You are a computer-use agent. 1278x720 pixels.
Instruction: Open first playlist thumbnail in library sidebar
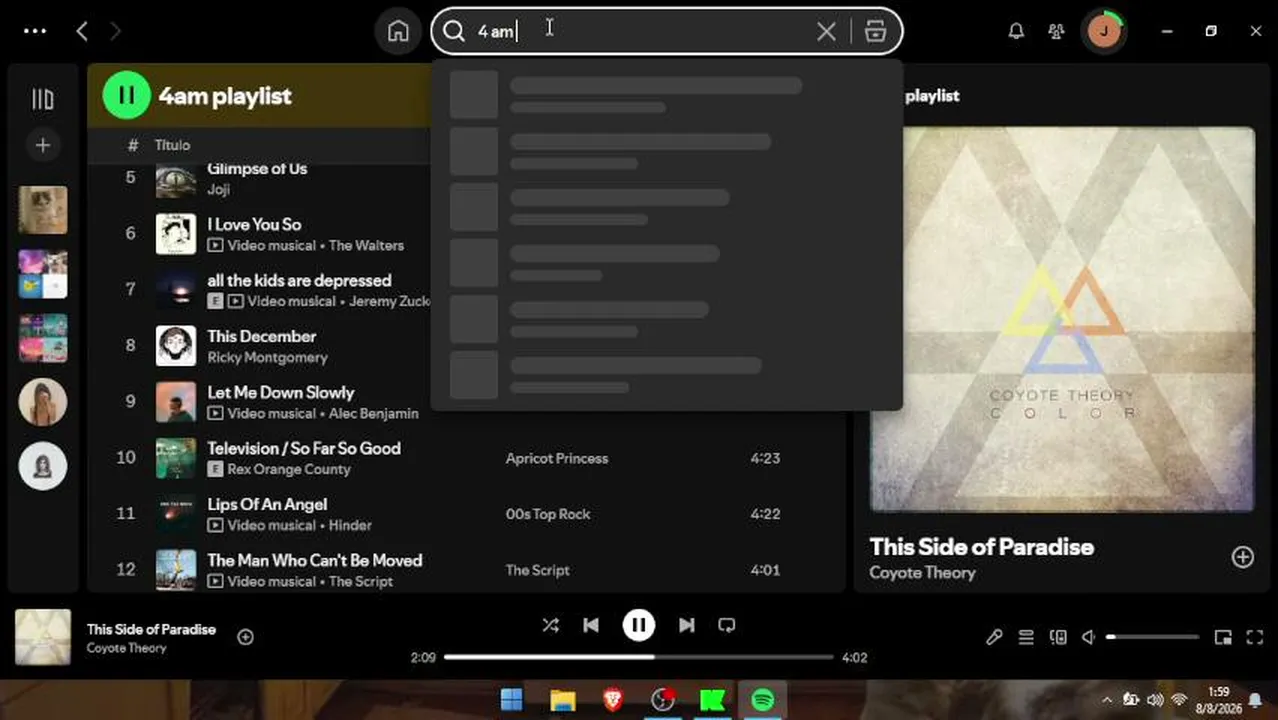click(43, 210)
